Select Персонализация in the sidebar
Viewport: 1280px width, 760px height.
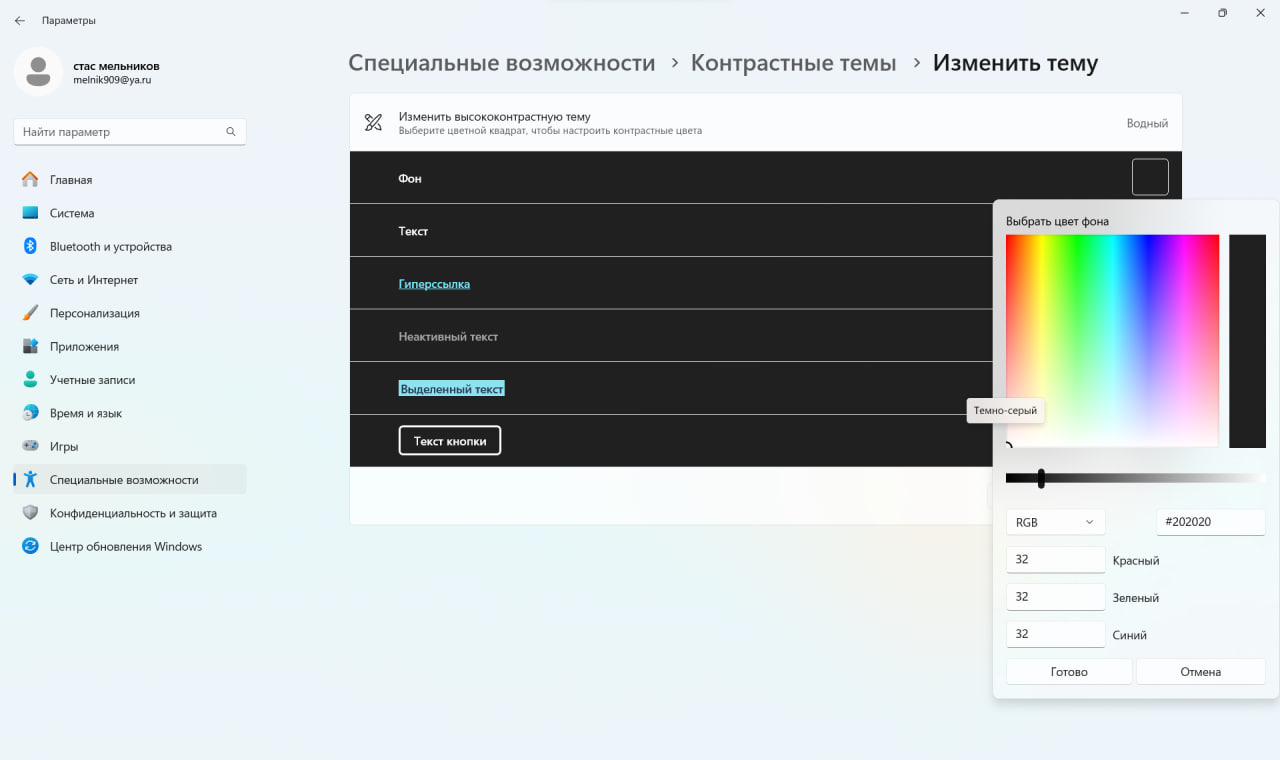[x=130, y=313]
